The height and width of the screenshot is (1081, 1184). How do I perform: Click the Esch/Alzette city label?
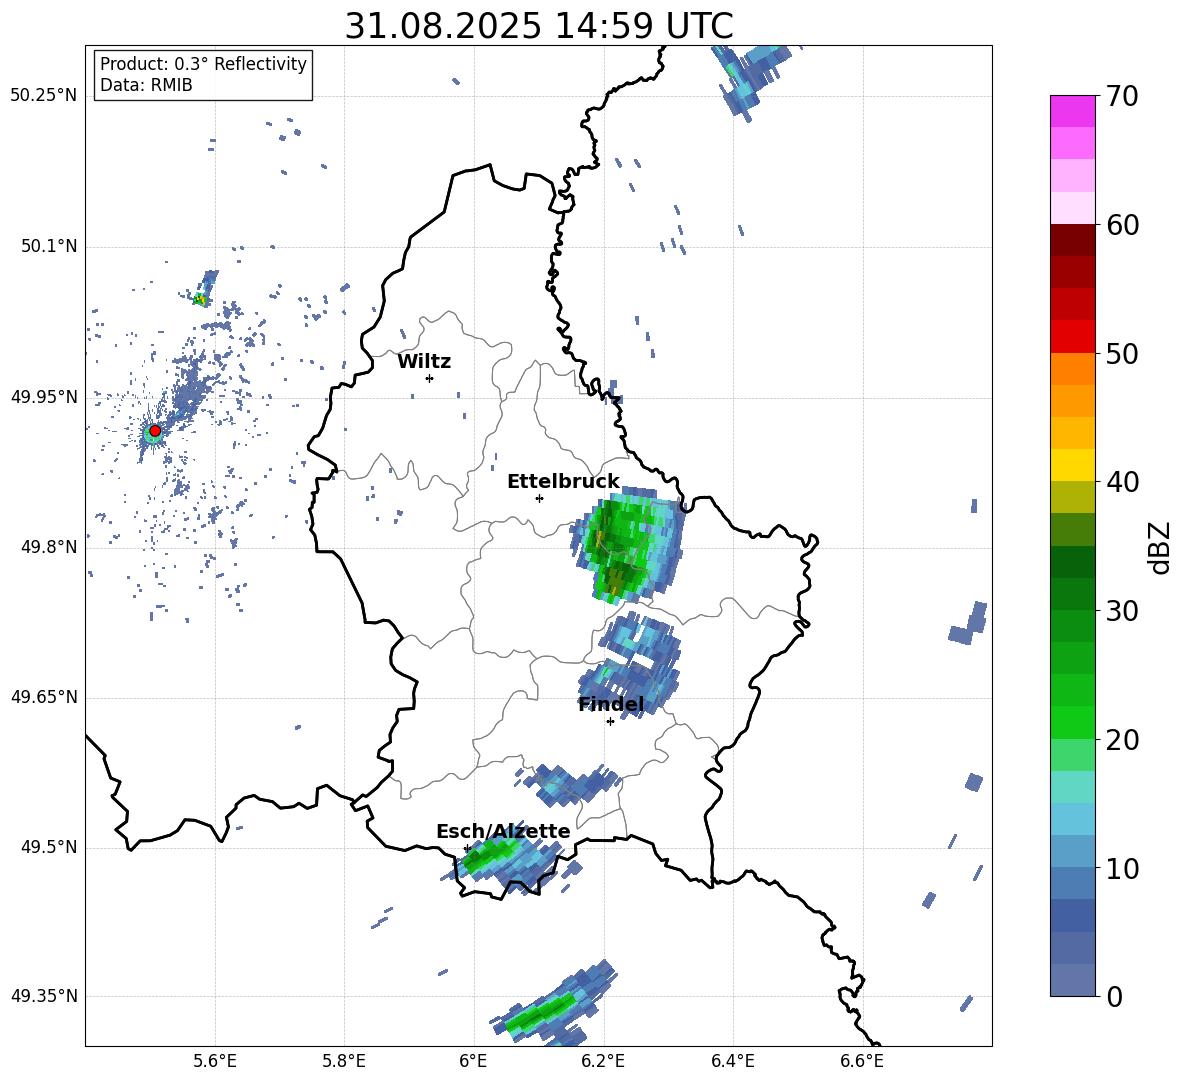504,832
